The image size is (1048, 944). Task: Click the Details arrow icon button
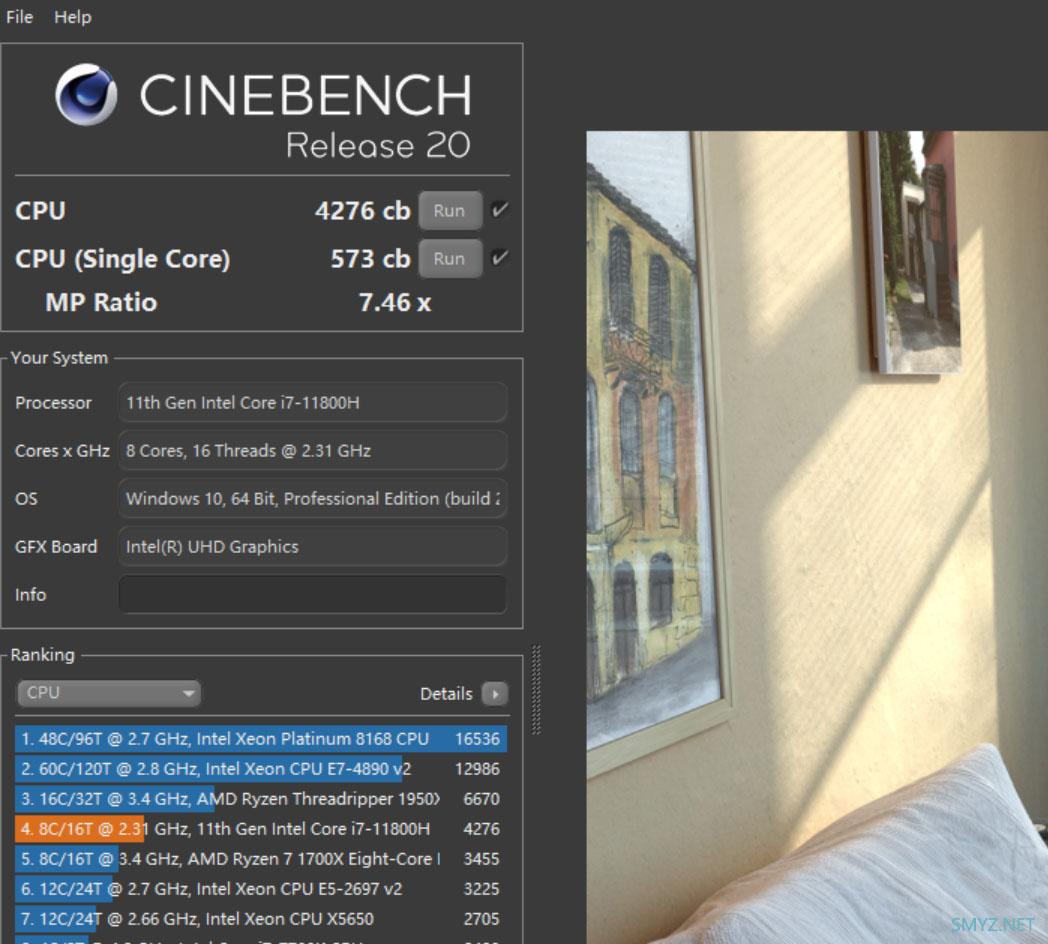tap(494, 694)
